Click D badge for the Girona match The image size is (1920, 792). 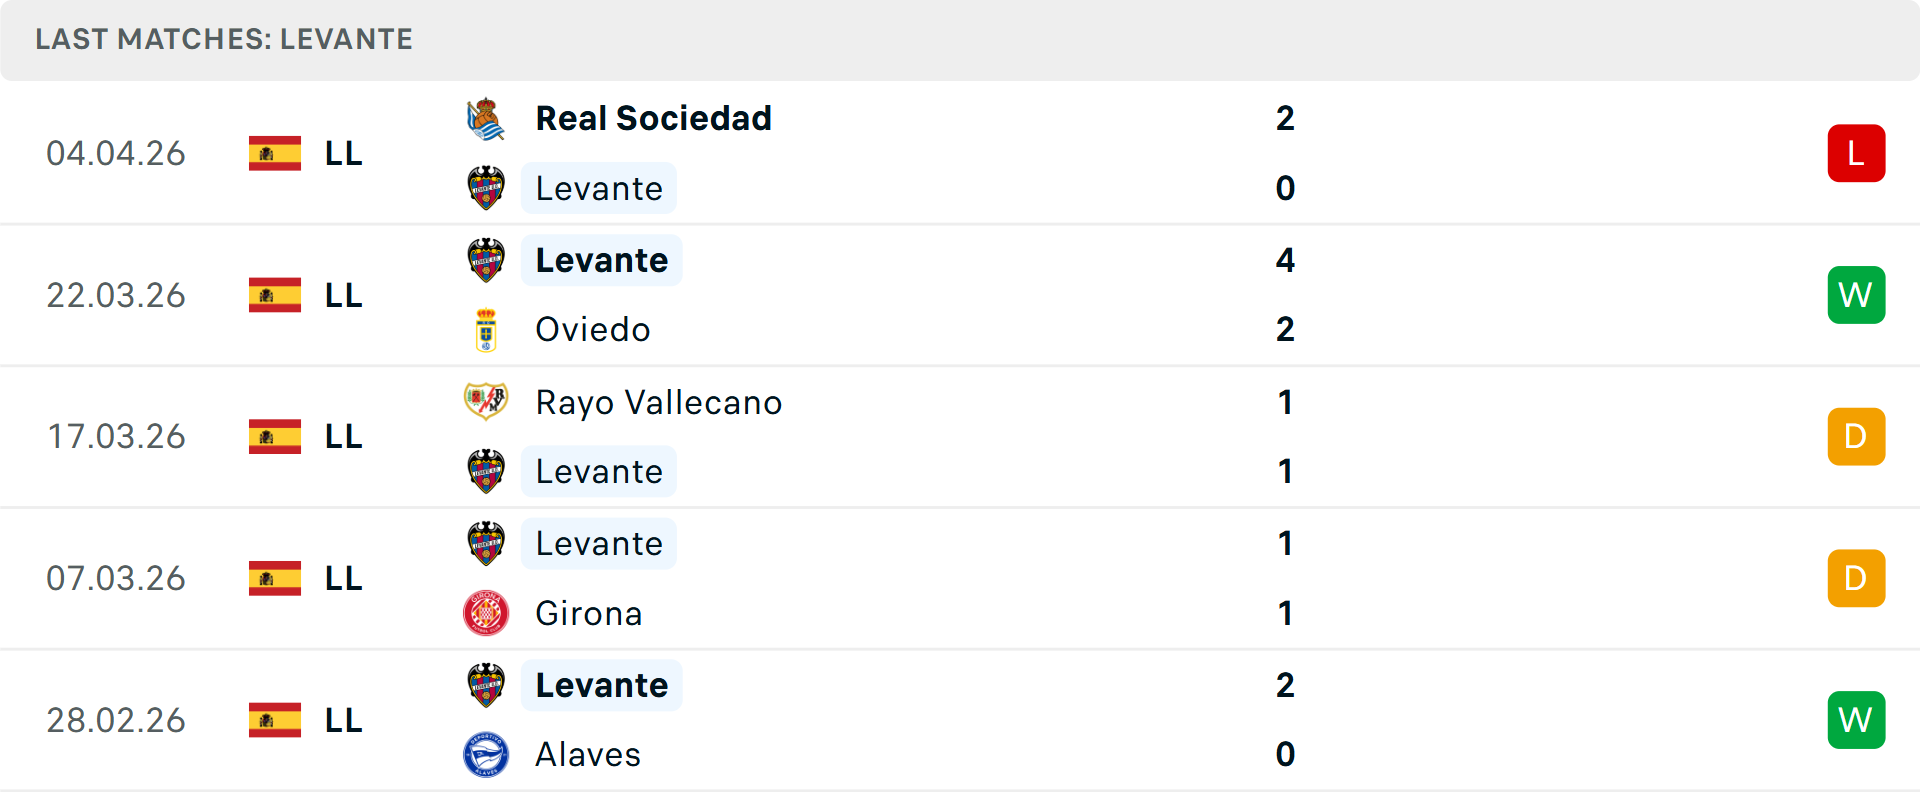click(x=1856, y=578)
